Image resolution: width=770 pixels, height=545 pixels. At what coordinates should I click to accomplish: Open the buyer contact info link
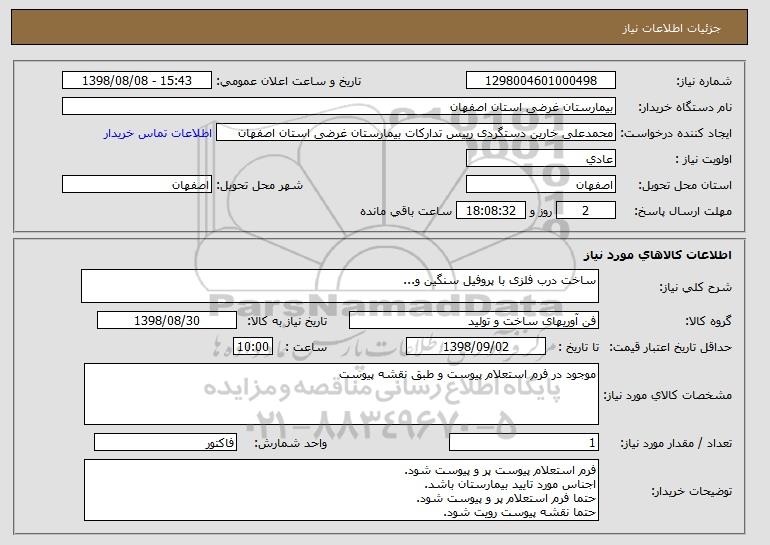pyautogui.click(x=158, y=134)
